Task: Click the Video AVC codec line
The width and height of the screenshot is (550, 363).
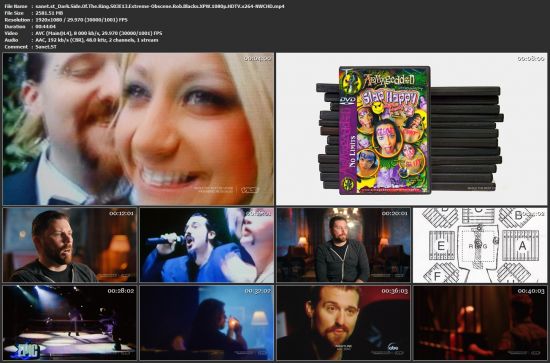Action: (x=83, y=33)
